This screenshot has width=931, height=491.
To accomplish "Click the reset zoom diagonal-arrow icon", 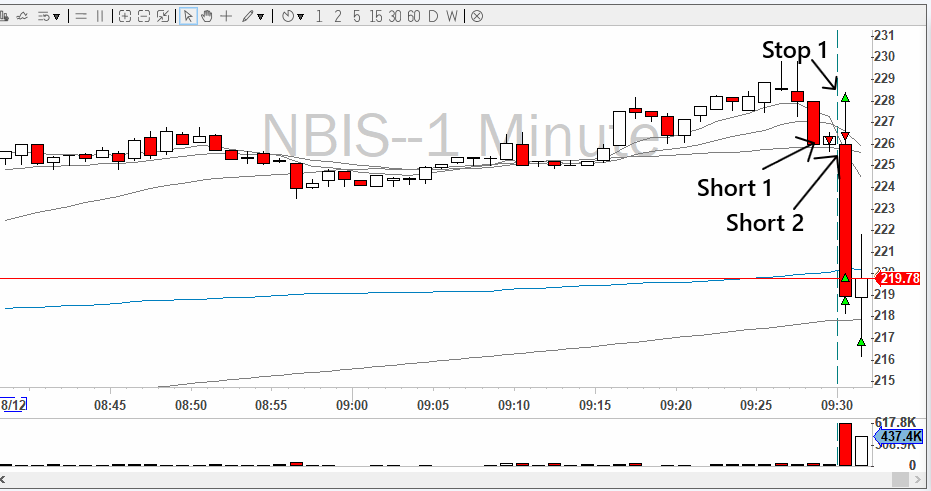I will [x=163, y=17].
